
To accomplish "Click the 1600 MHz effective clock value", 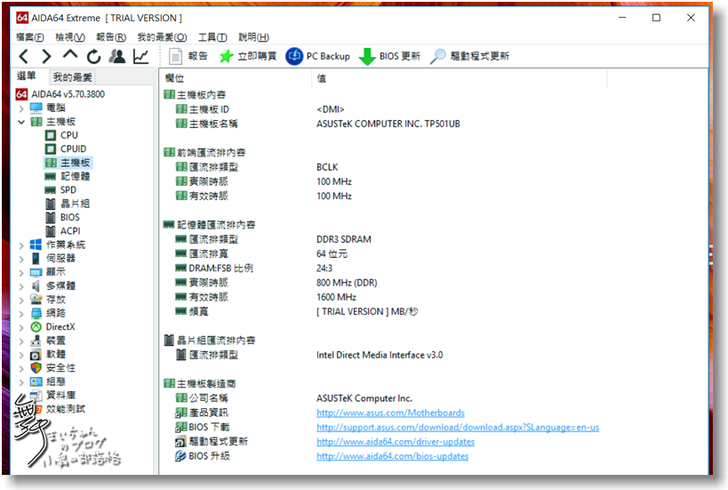I will [x=336, y=297].
